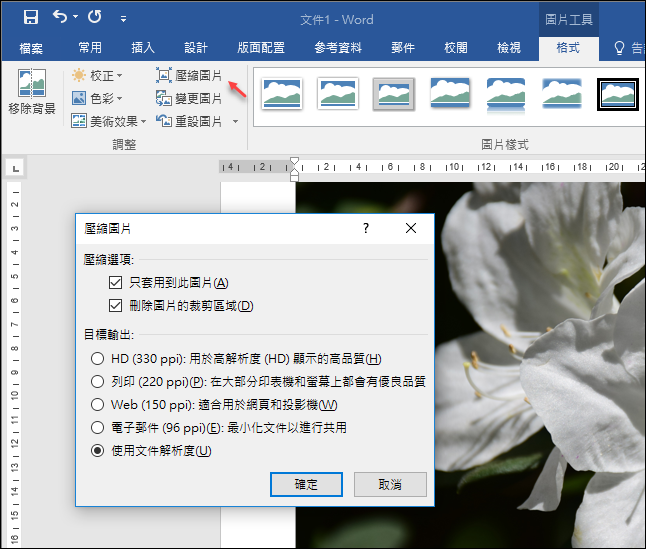Image resolution: width=646 pixels, height=549 pixels.
Task: Apply the first picture style thumbnail
Action: [282, 93]
